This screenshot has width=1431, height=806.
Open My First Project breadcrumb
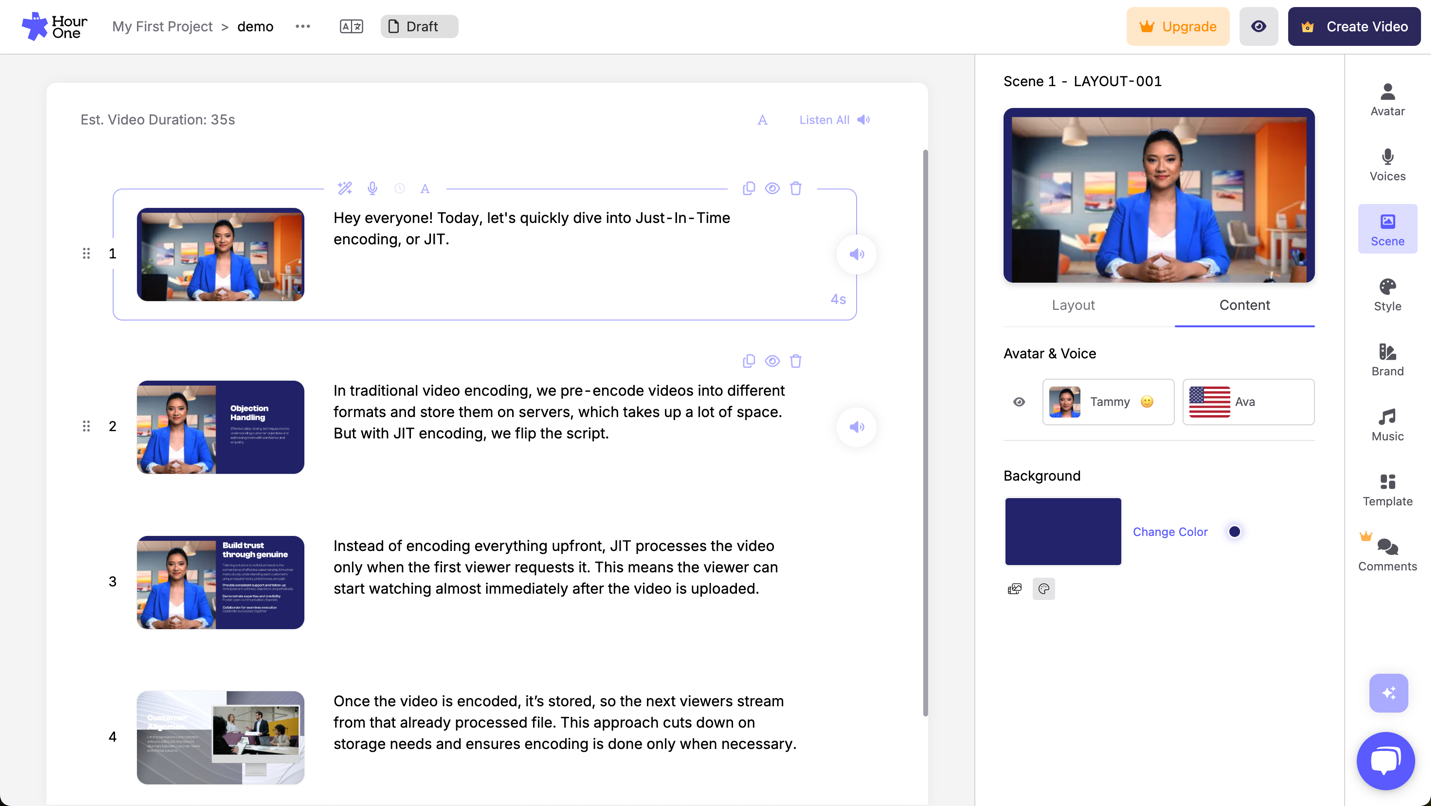pos(162,26)
